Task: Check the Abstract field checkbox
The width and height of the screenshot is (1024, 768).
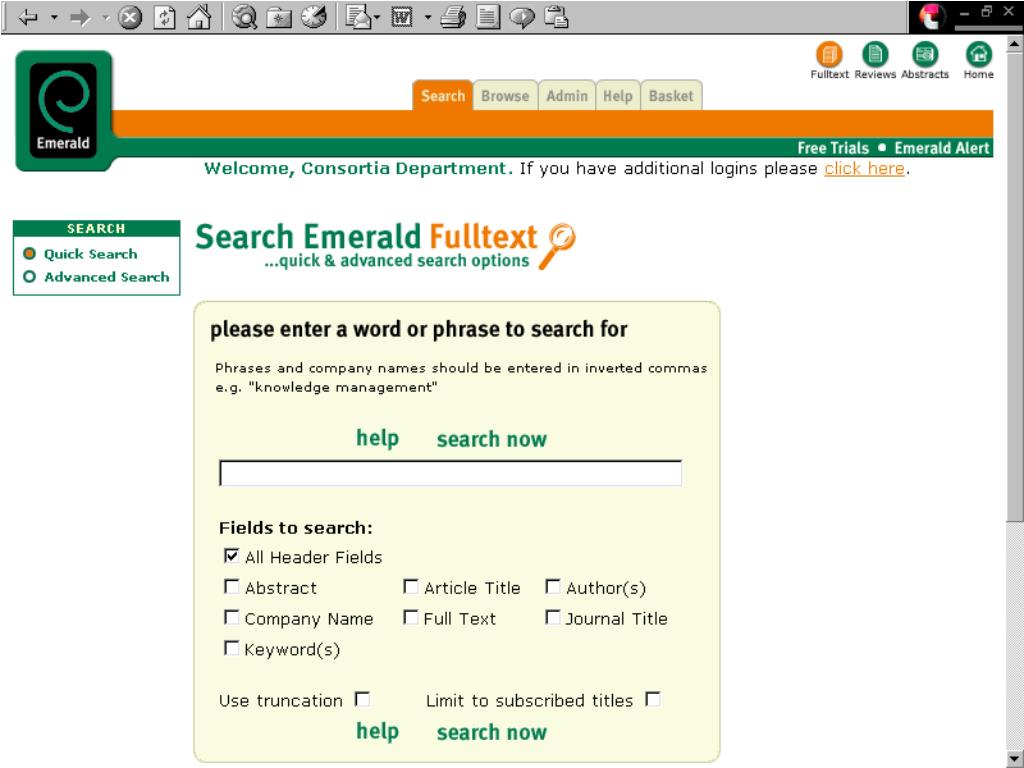Action: 231,586
